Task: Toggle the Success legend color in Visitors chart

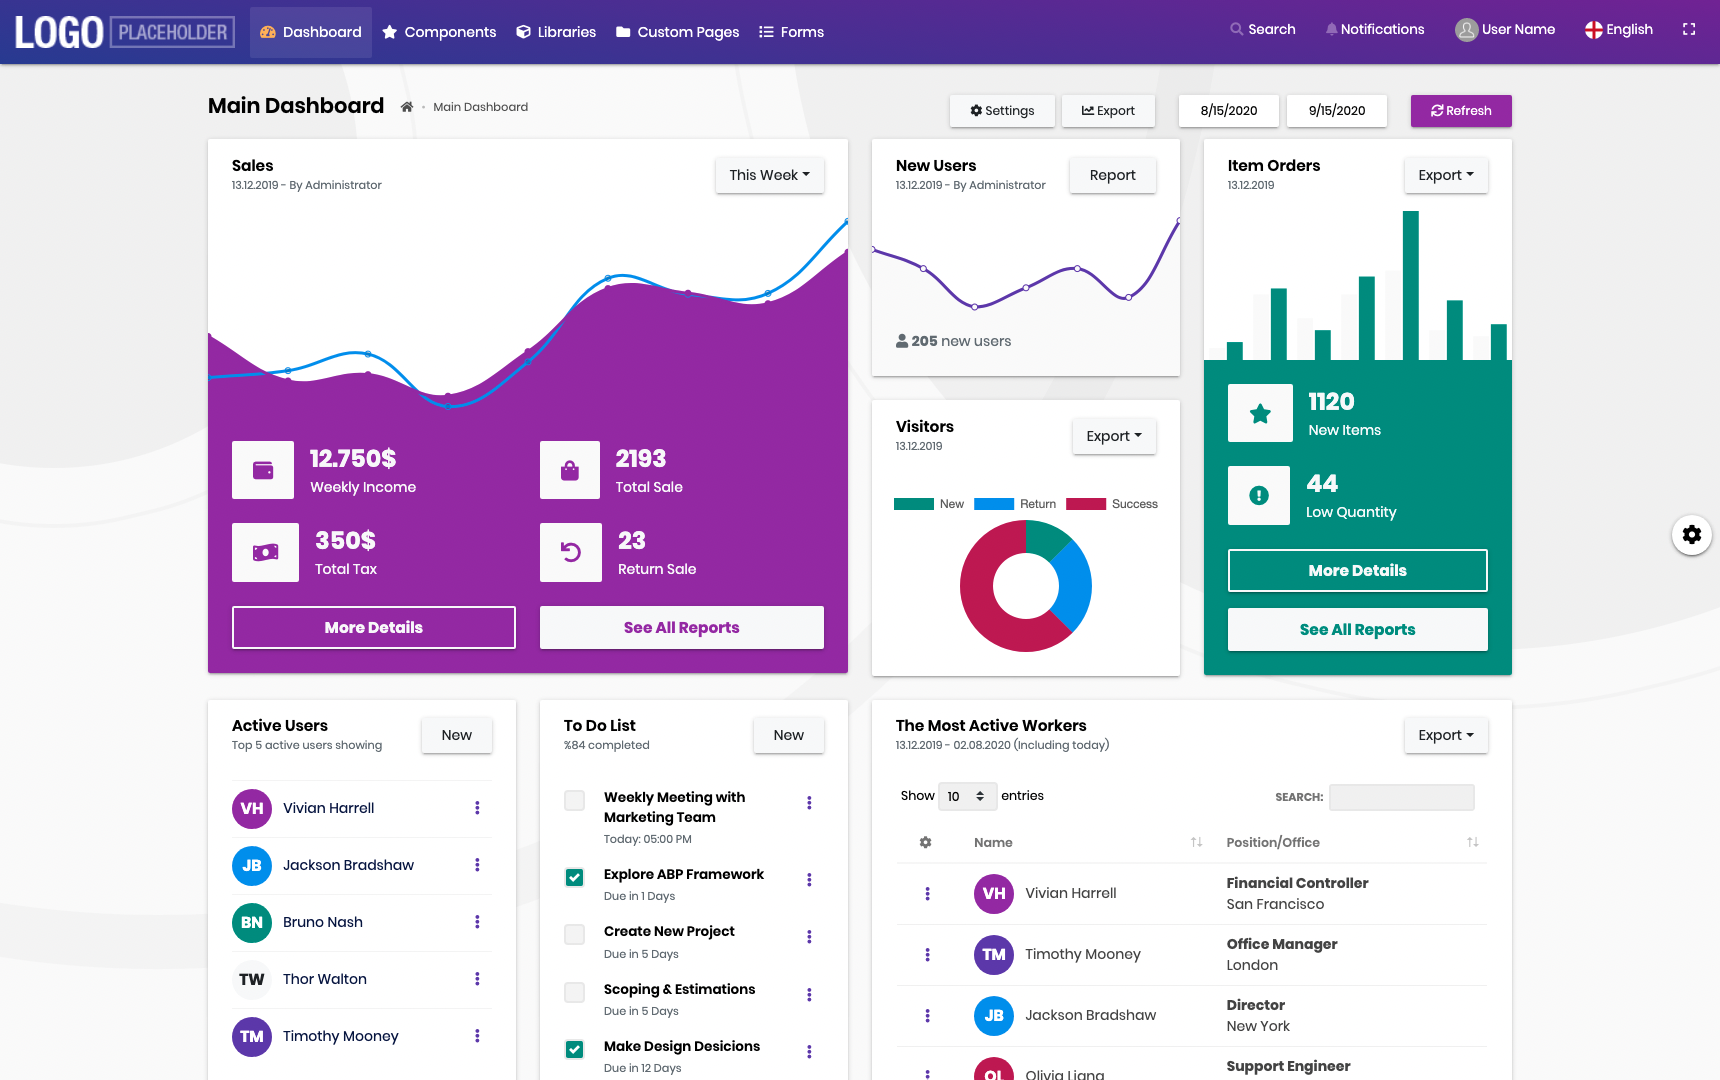Action: coord(1086,504)
